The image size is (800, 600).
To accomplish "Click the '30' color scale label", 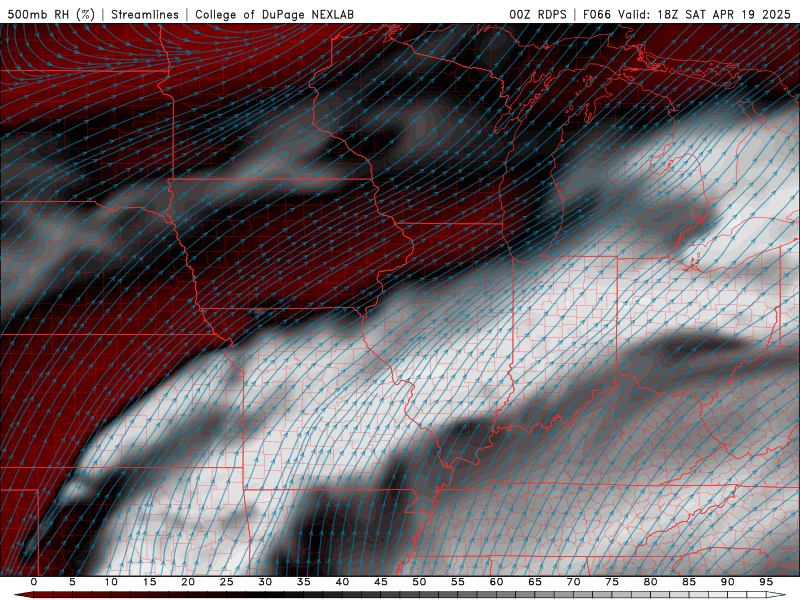I will [x=265, y=582].
